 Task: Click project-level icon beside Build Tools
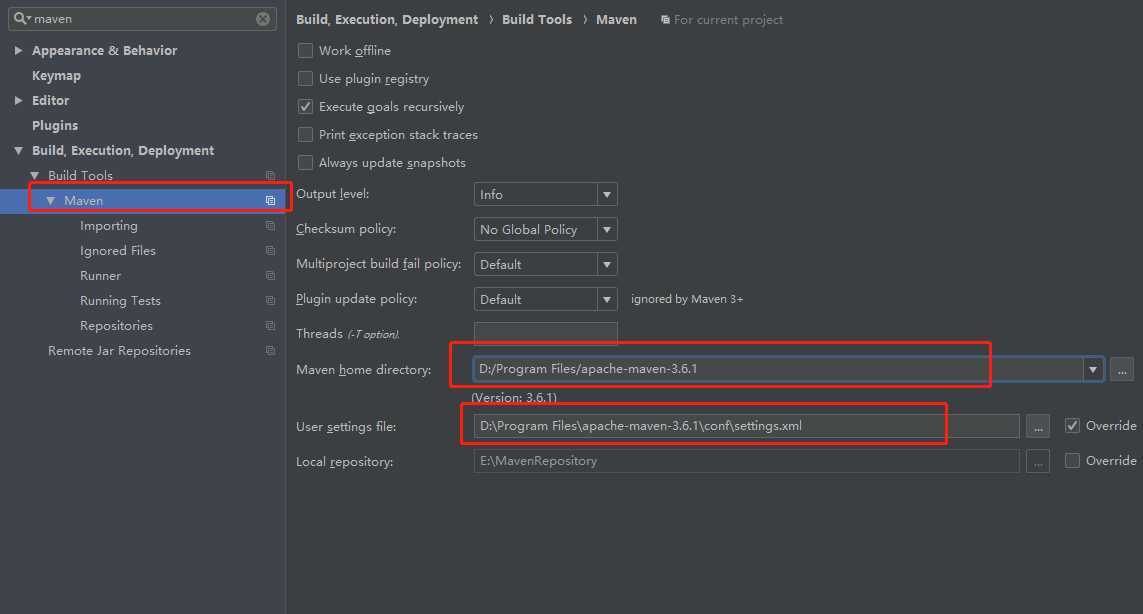click(x=270, y=176)
